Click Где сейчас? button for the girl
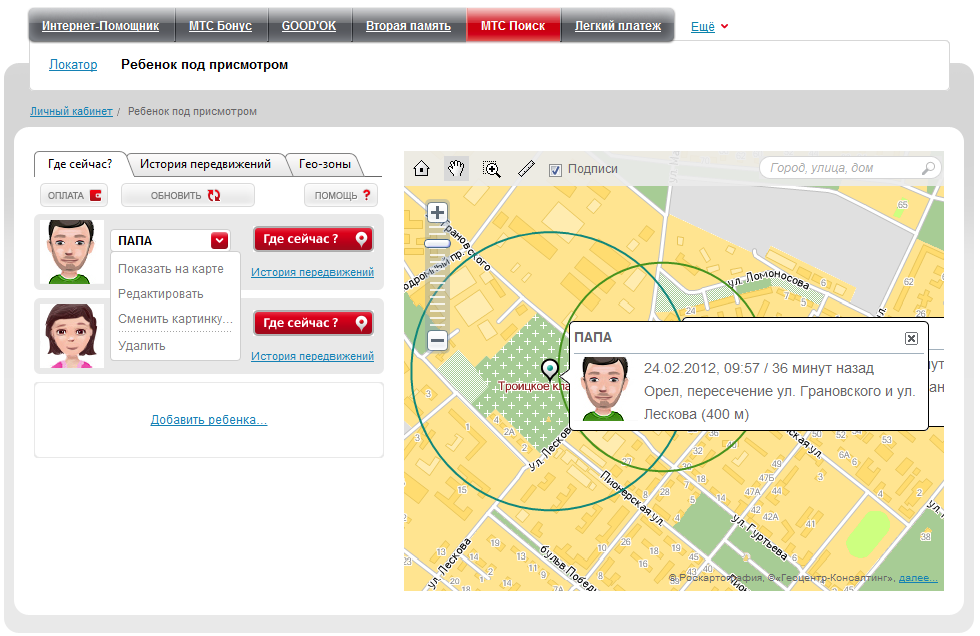980x636 pixels. 313,323
